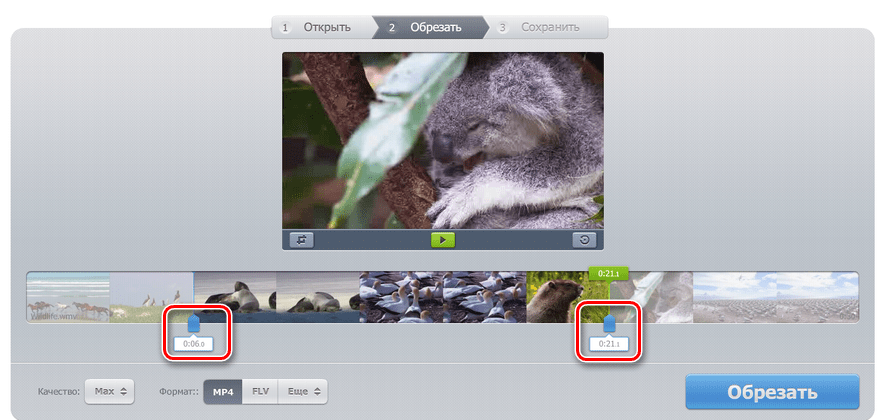Select MP4 output format
886x420 pixels.
(223, 391)
